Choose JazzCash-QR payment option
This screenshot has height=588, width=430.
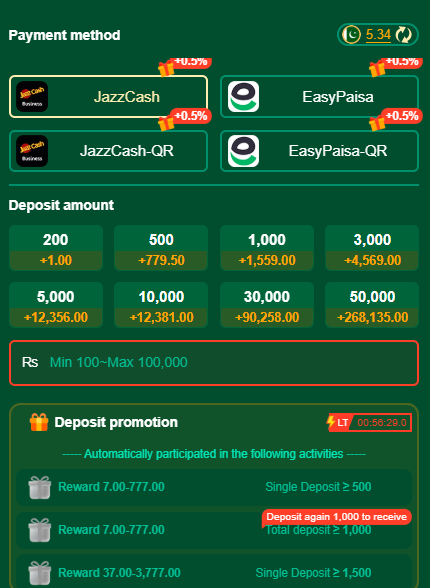[x=108, y=151]
